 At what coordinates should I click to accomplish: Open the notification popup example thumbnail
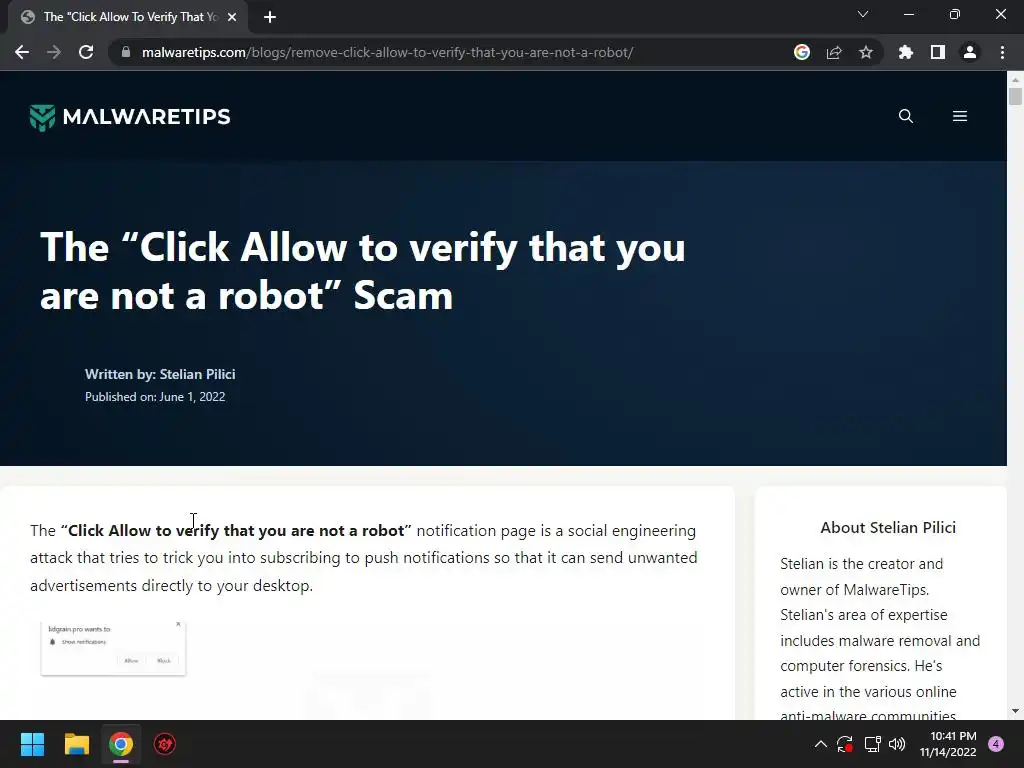click(x=114, y=648)
